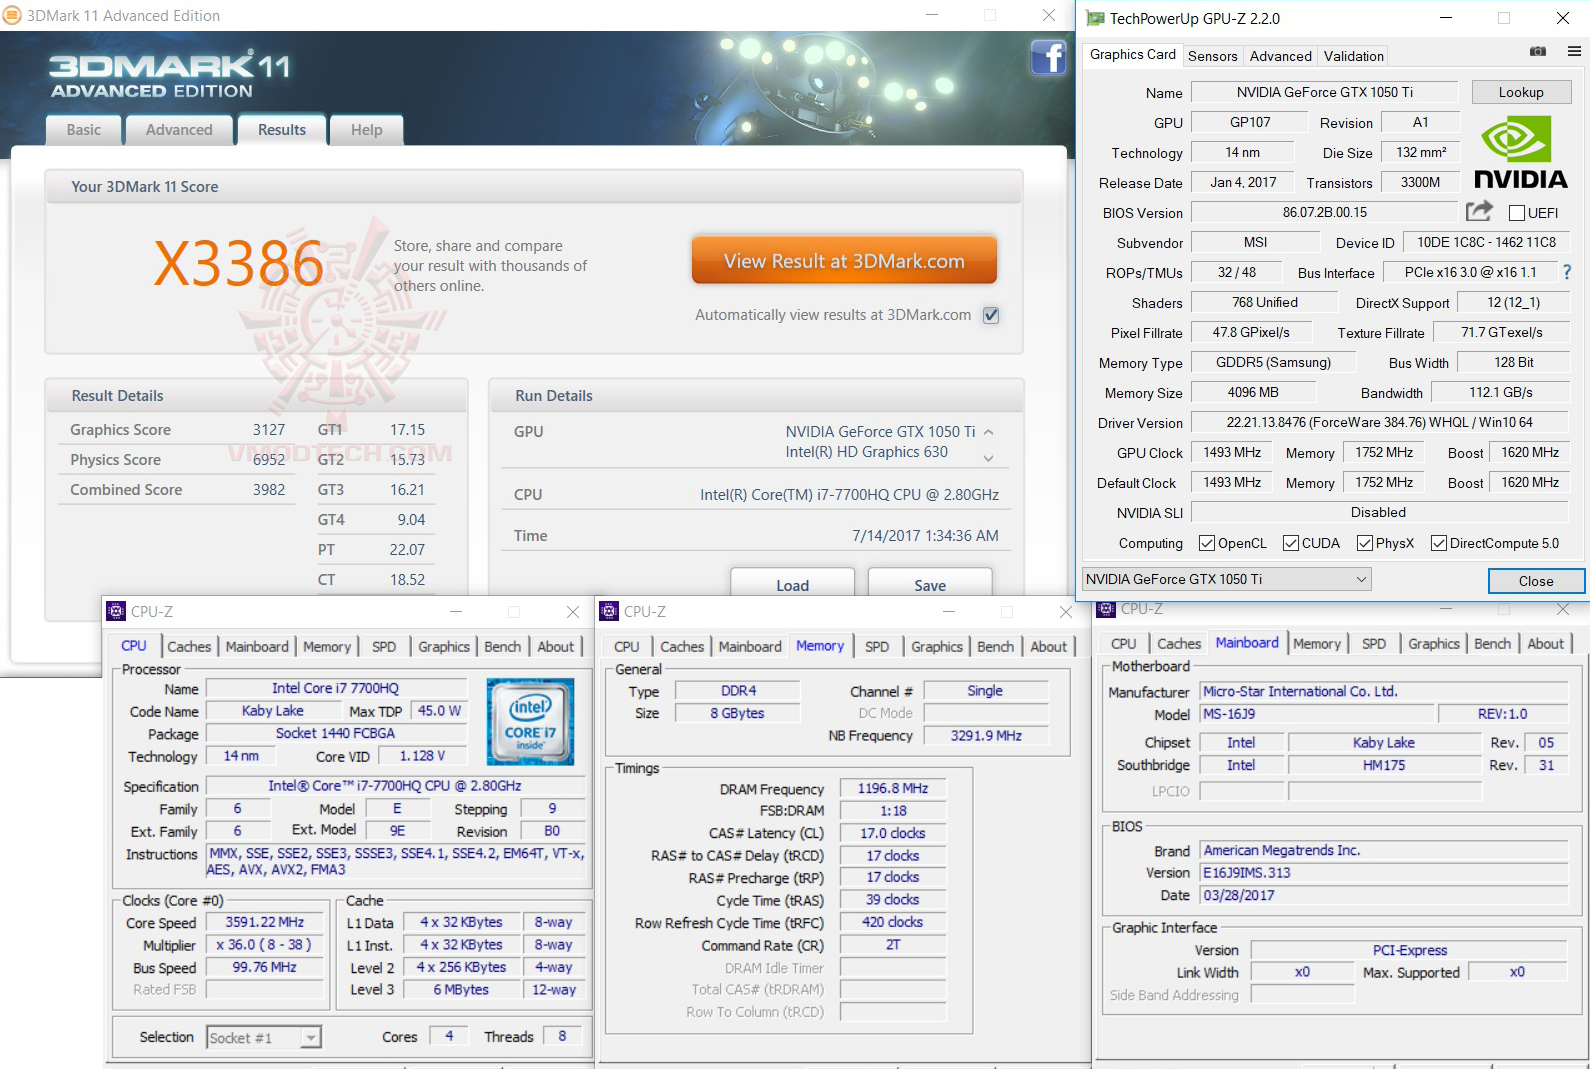The image size is (1590, 1069).
Task: Click the Graphics Card tab in GPU-Z
Action: tap(1132, 55)
